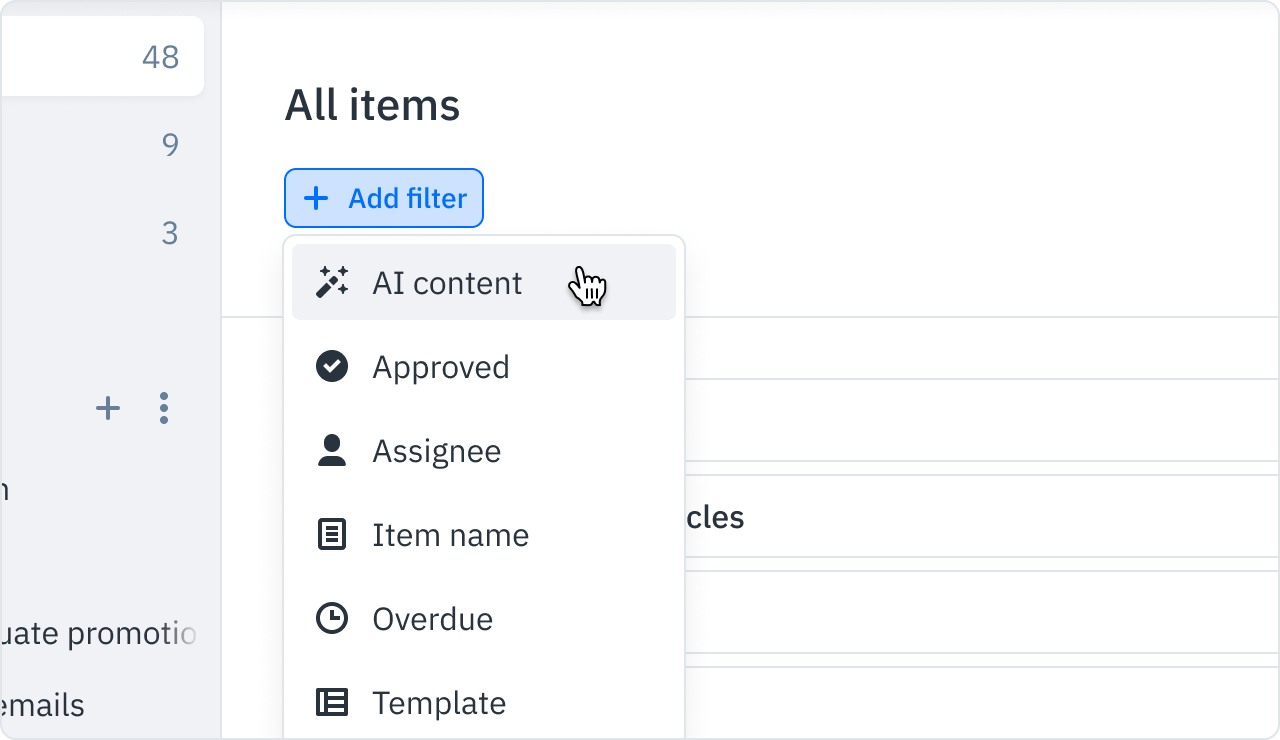
Task: Open the sidebar item showing 48
Action: point(100,57)
